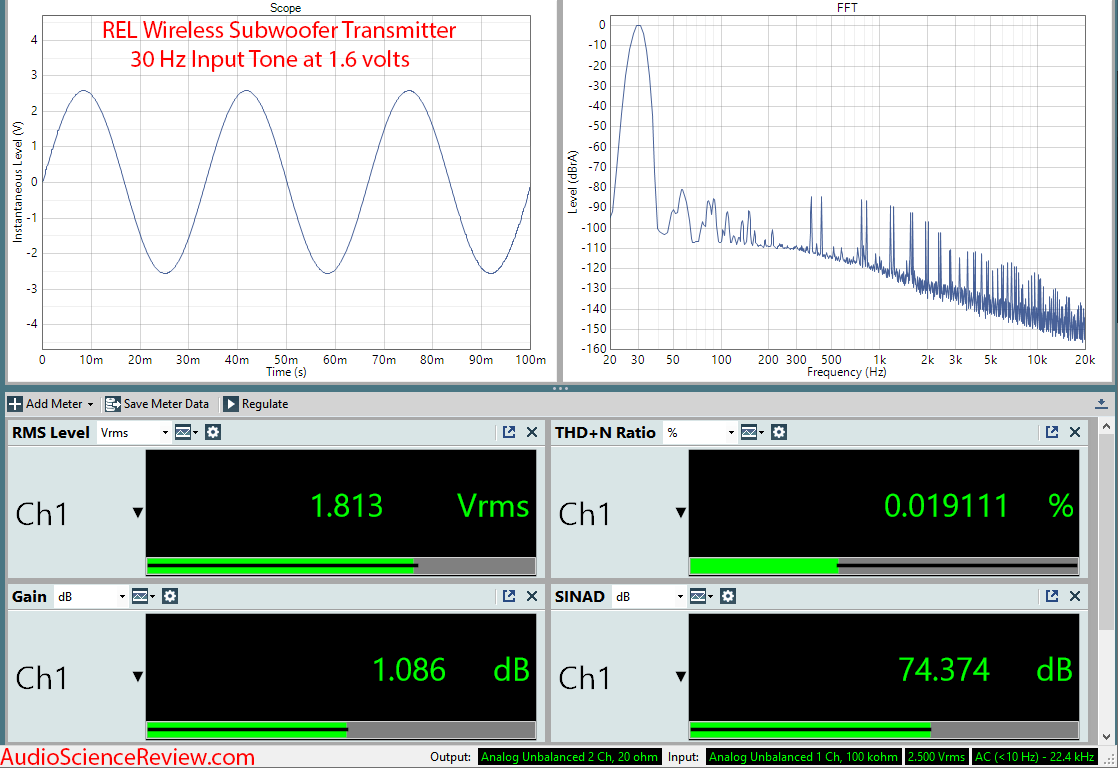Click the 1.086 dB gain reading

[451, 670]
